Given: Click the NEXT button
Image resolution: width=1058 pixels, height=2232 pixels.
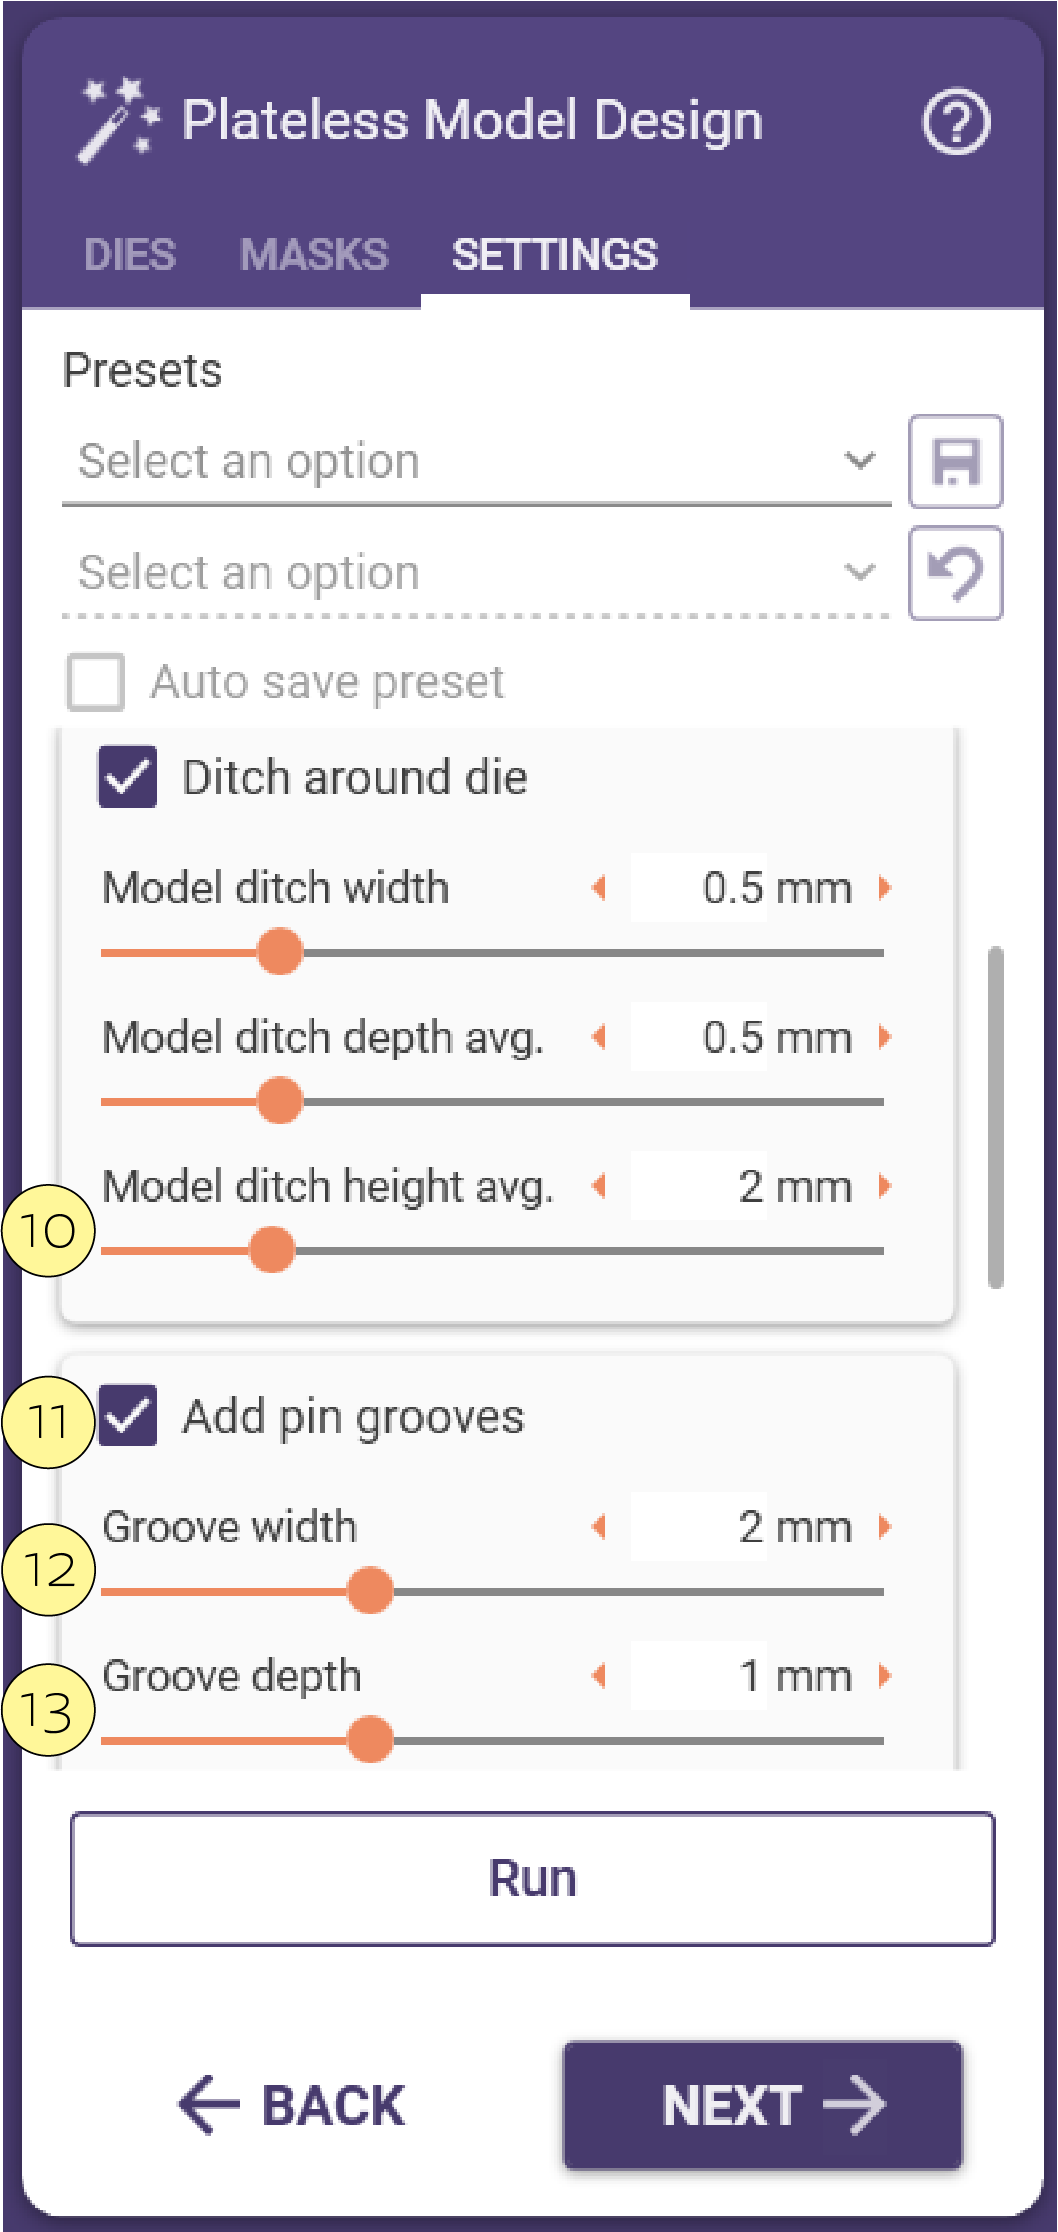Looking at the screenshot, I should (763, 2105).
